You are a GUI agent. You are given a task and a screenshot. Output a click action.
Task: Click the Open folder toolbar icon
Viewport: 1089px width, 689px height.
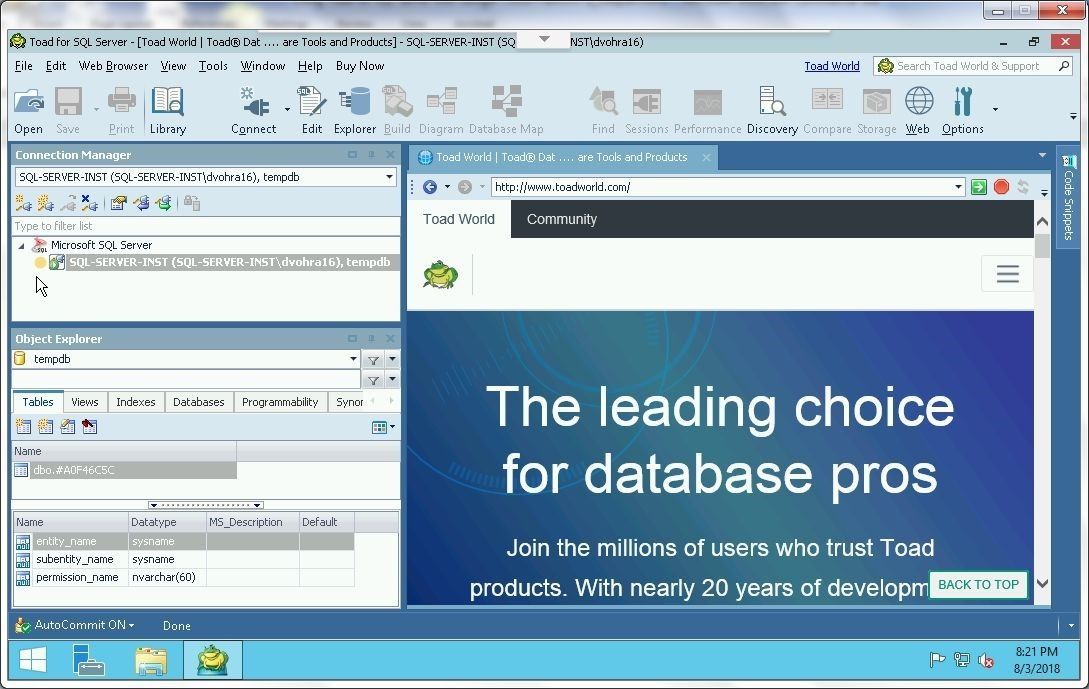(28, 102)
